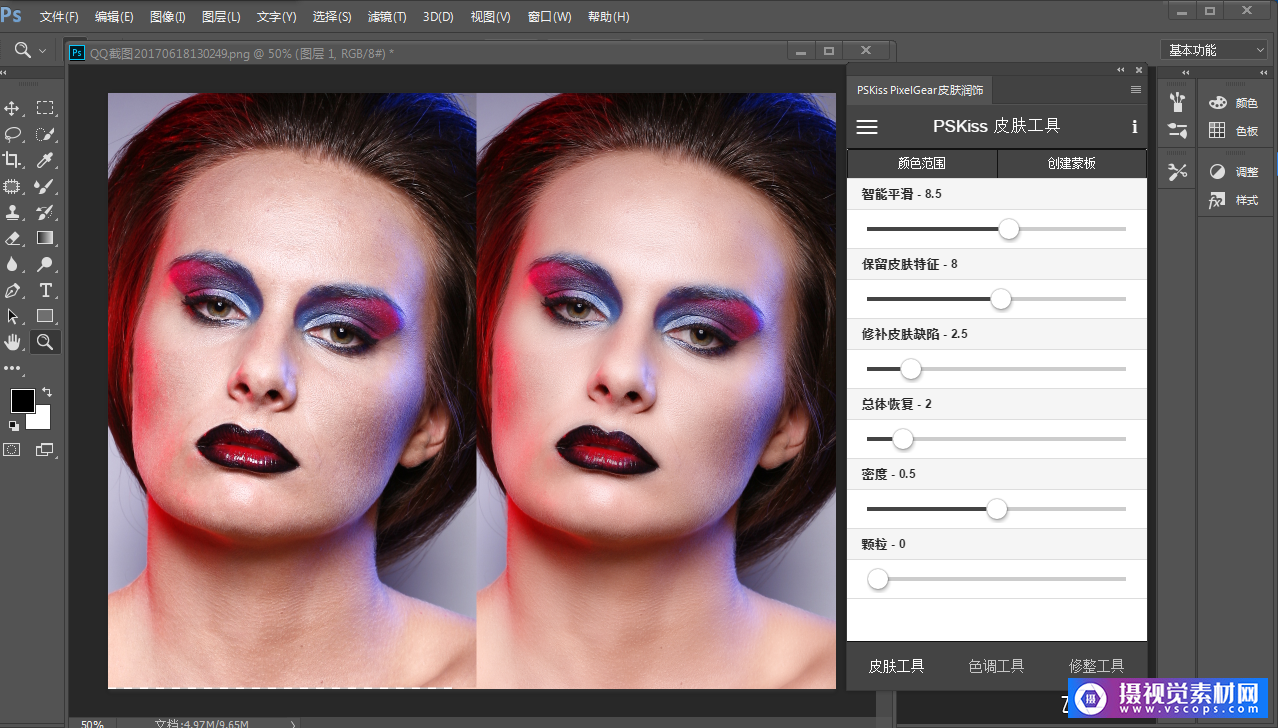Screen dimensions: 1278x728
Task: Expand the 颜色 panel dock column arrows
Action: pos(1265,72)
